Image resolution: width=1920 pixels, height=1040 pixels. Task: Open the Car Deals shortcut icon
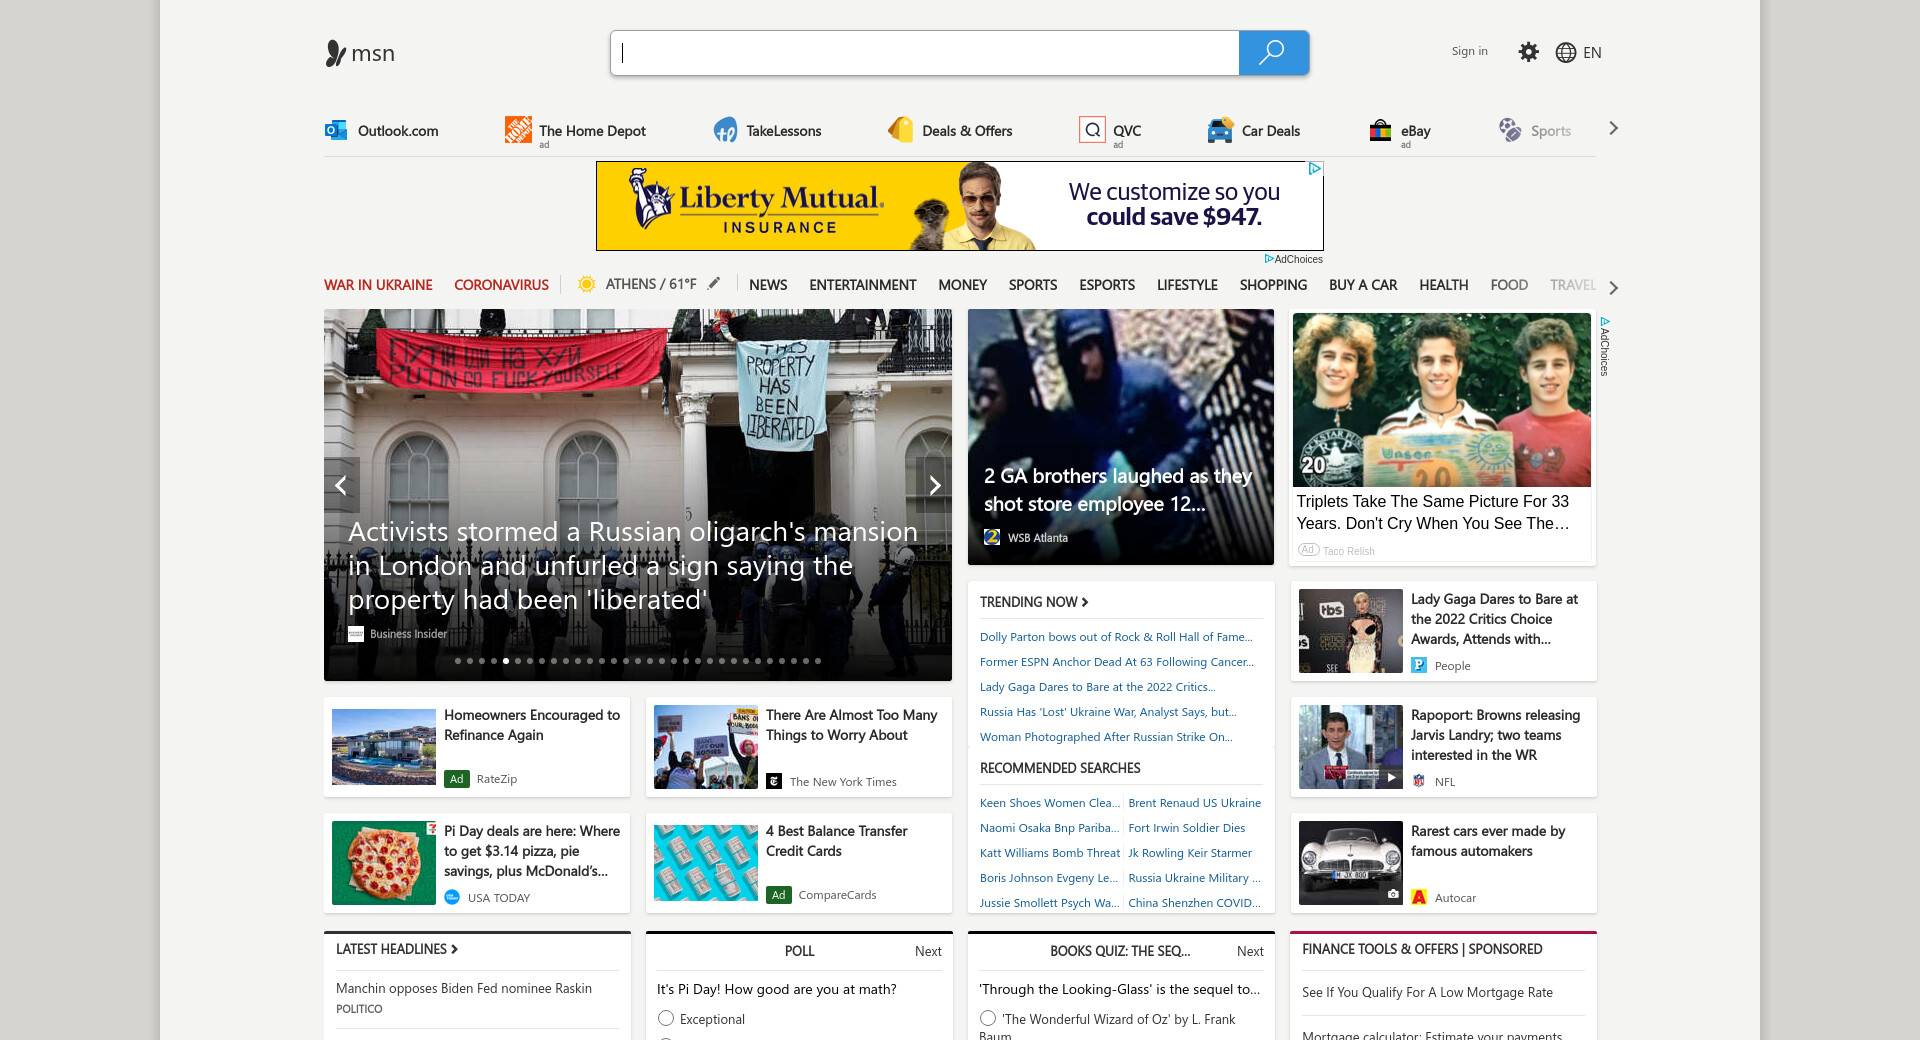(1220, 130)
